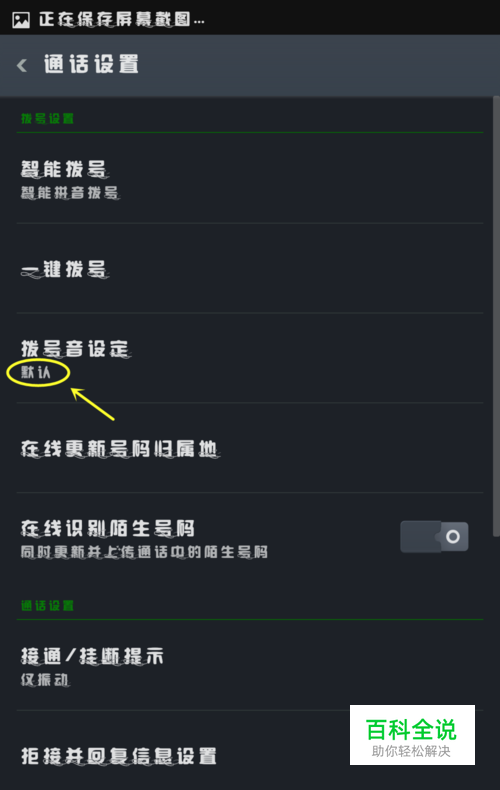The height and width of the screenshot is (790, 500).
Task: Tap 正在保存屏幕截图 notification text
Action: point(121,20)
